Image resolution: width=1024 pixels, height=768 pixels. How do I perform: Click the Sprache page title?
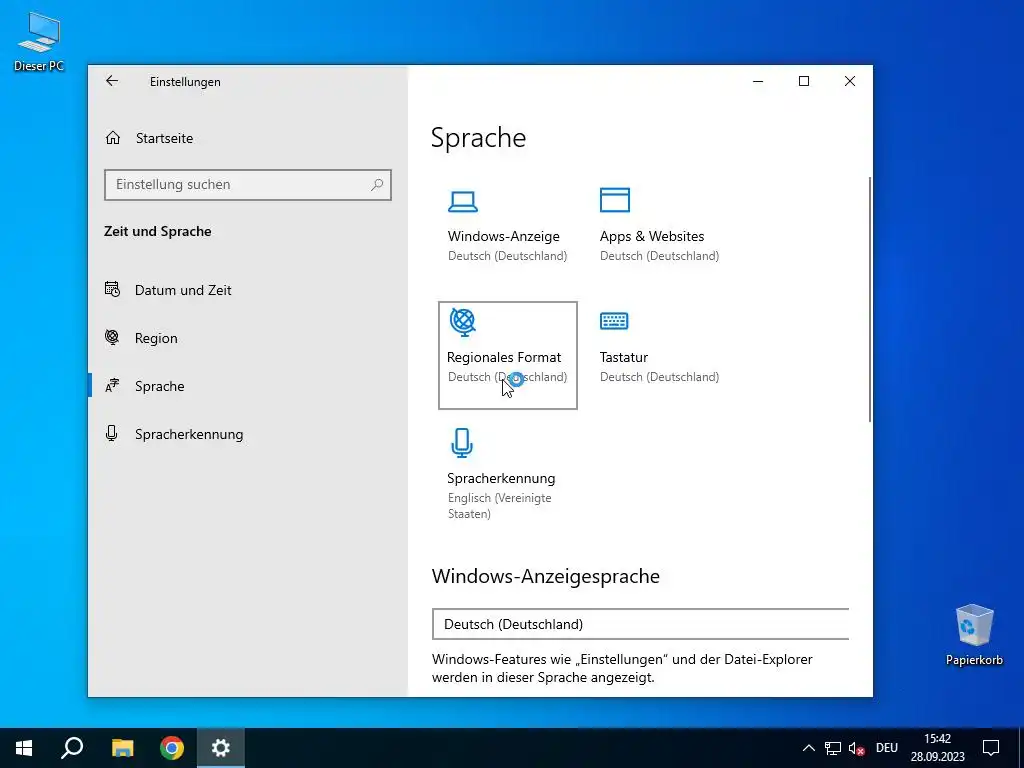coord(478,138)
